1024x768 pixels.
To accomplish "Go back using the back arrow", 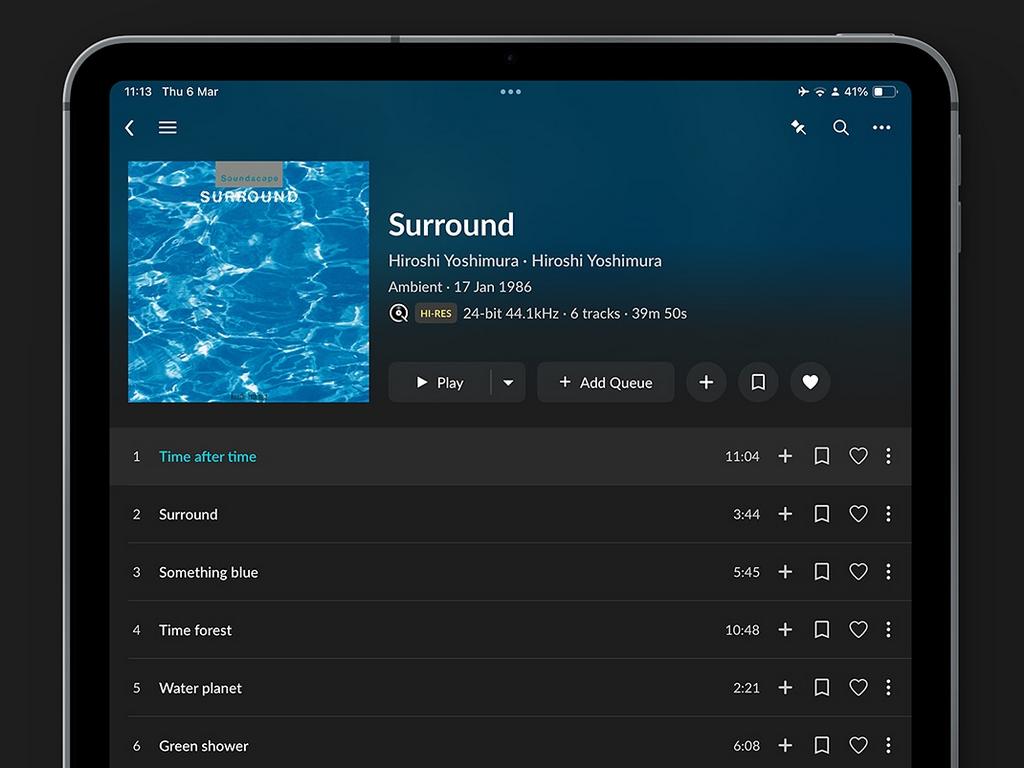I will click(129, 128).
